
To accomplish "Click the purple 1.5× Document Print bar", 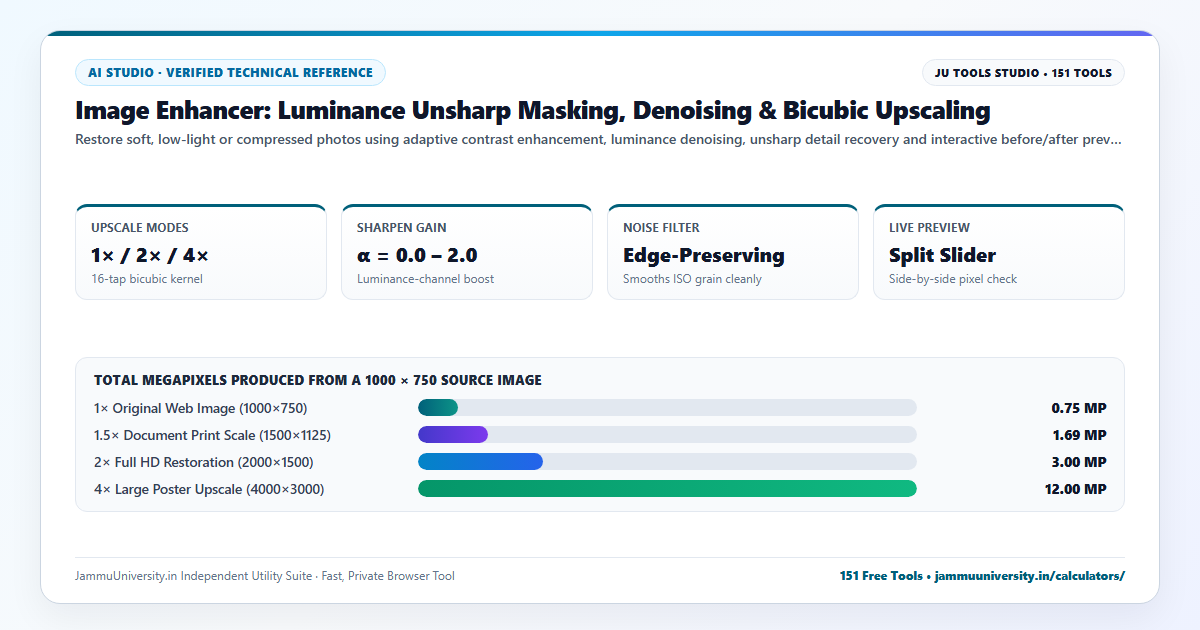I will click(453, 435).
